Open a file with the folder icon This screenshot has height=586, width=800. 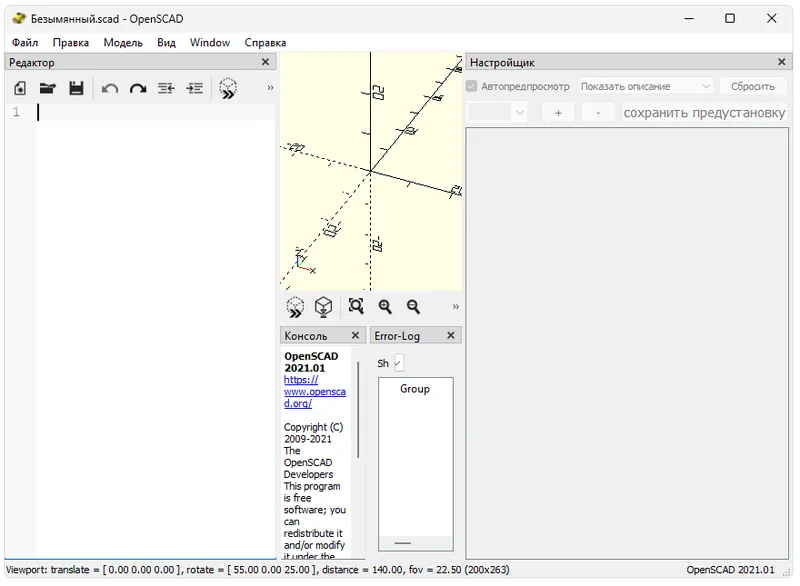(x=48, y=88)
